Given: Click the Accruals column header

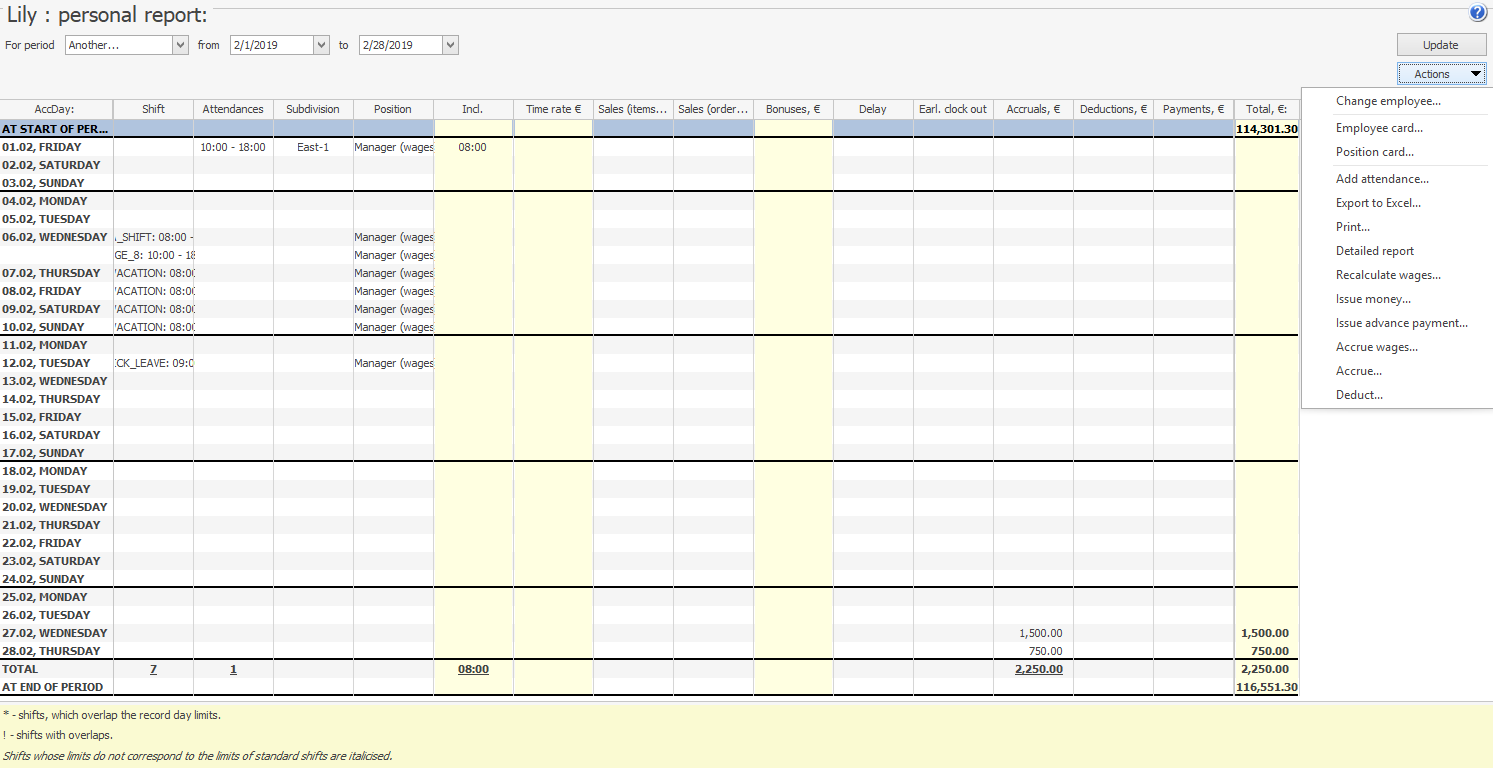Looking at the screenshot, I should point(1033,109).
